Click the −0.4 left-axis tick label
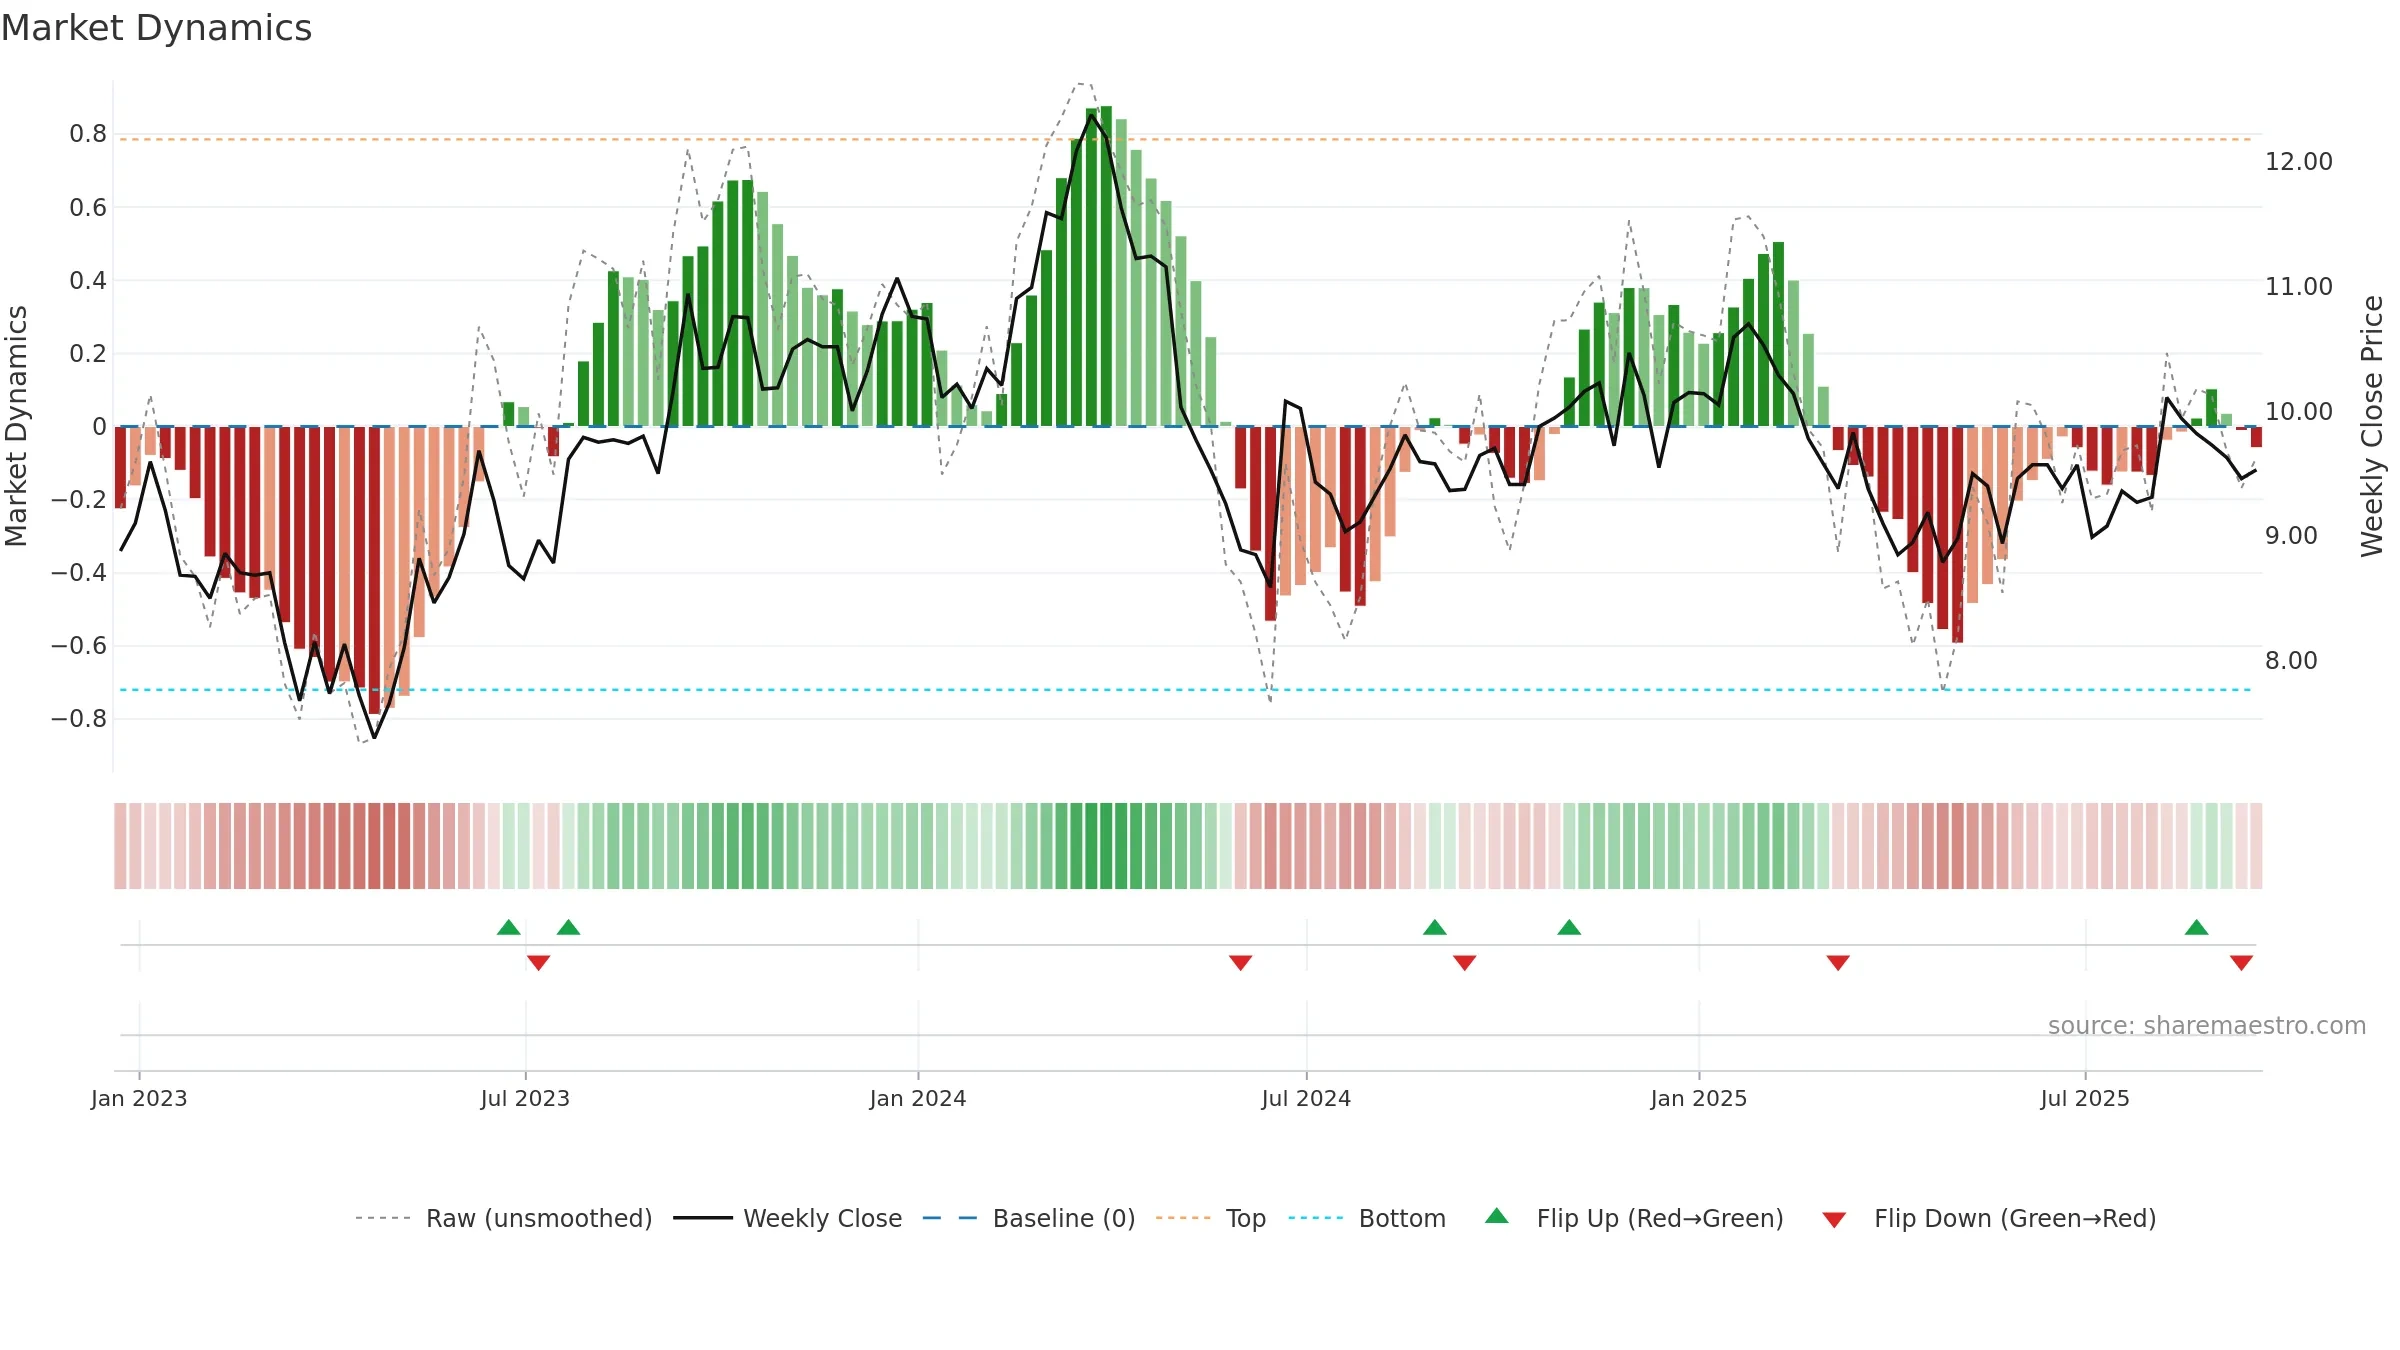This screenshot has height=1350, width=2400. (79, 572)
